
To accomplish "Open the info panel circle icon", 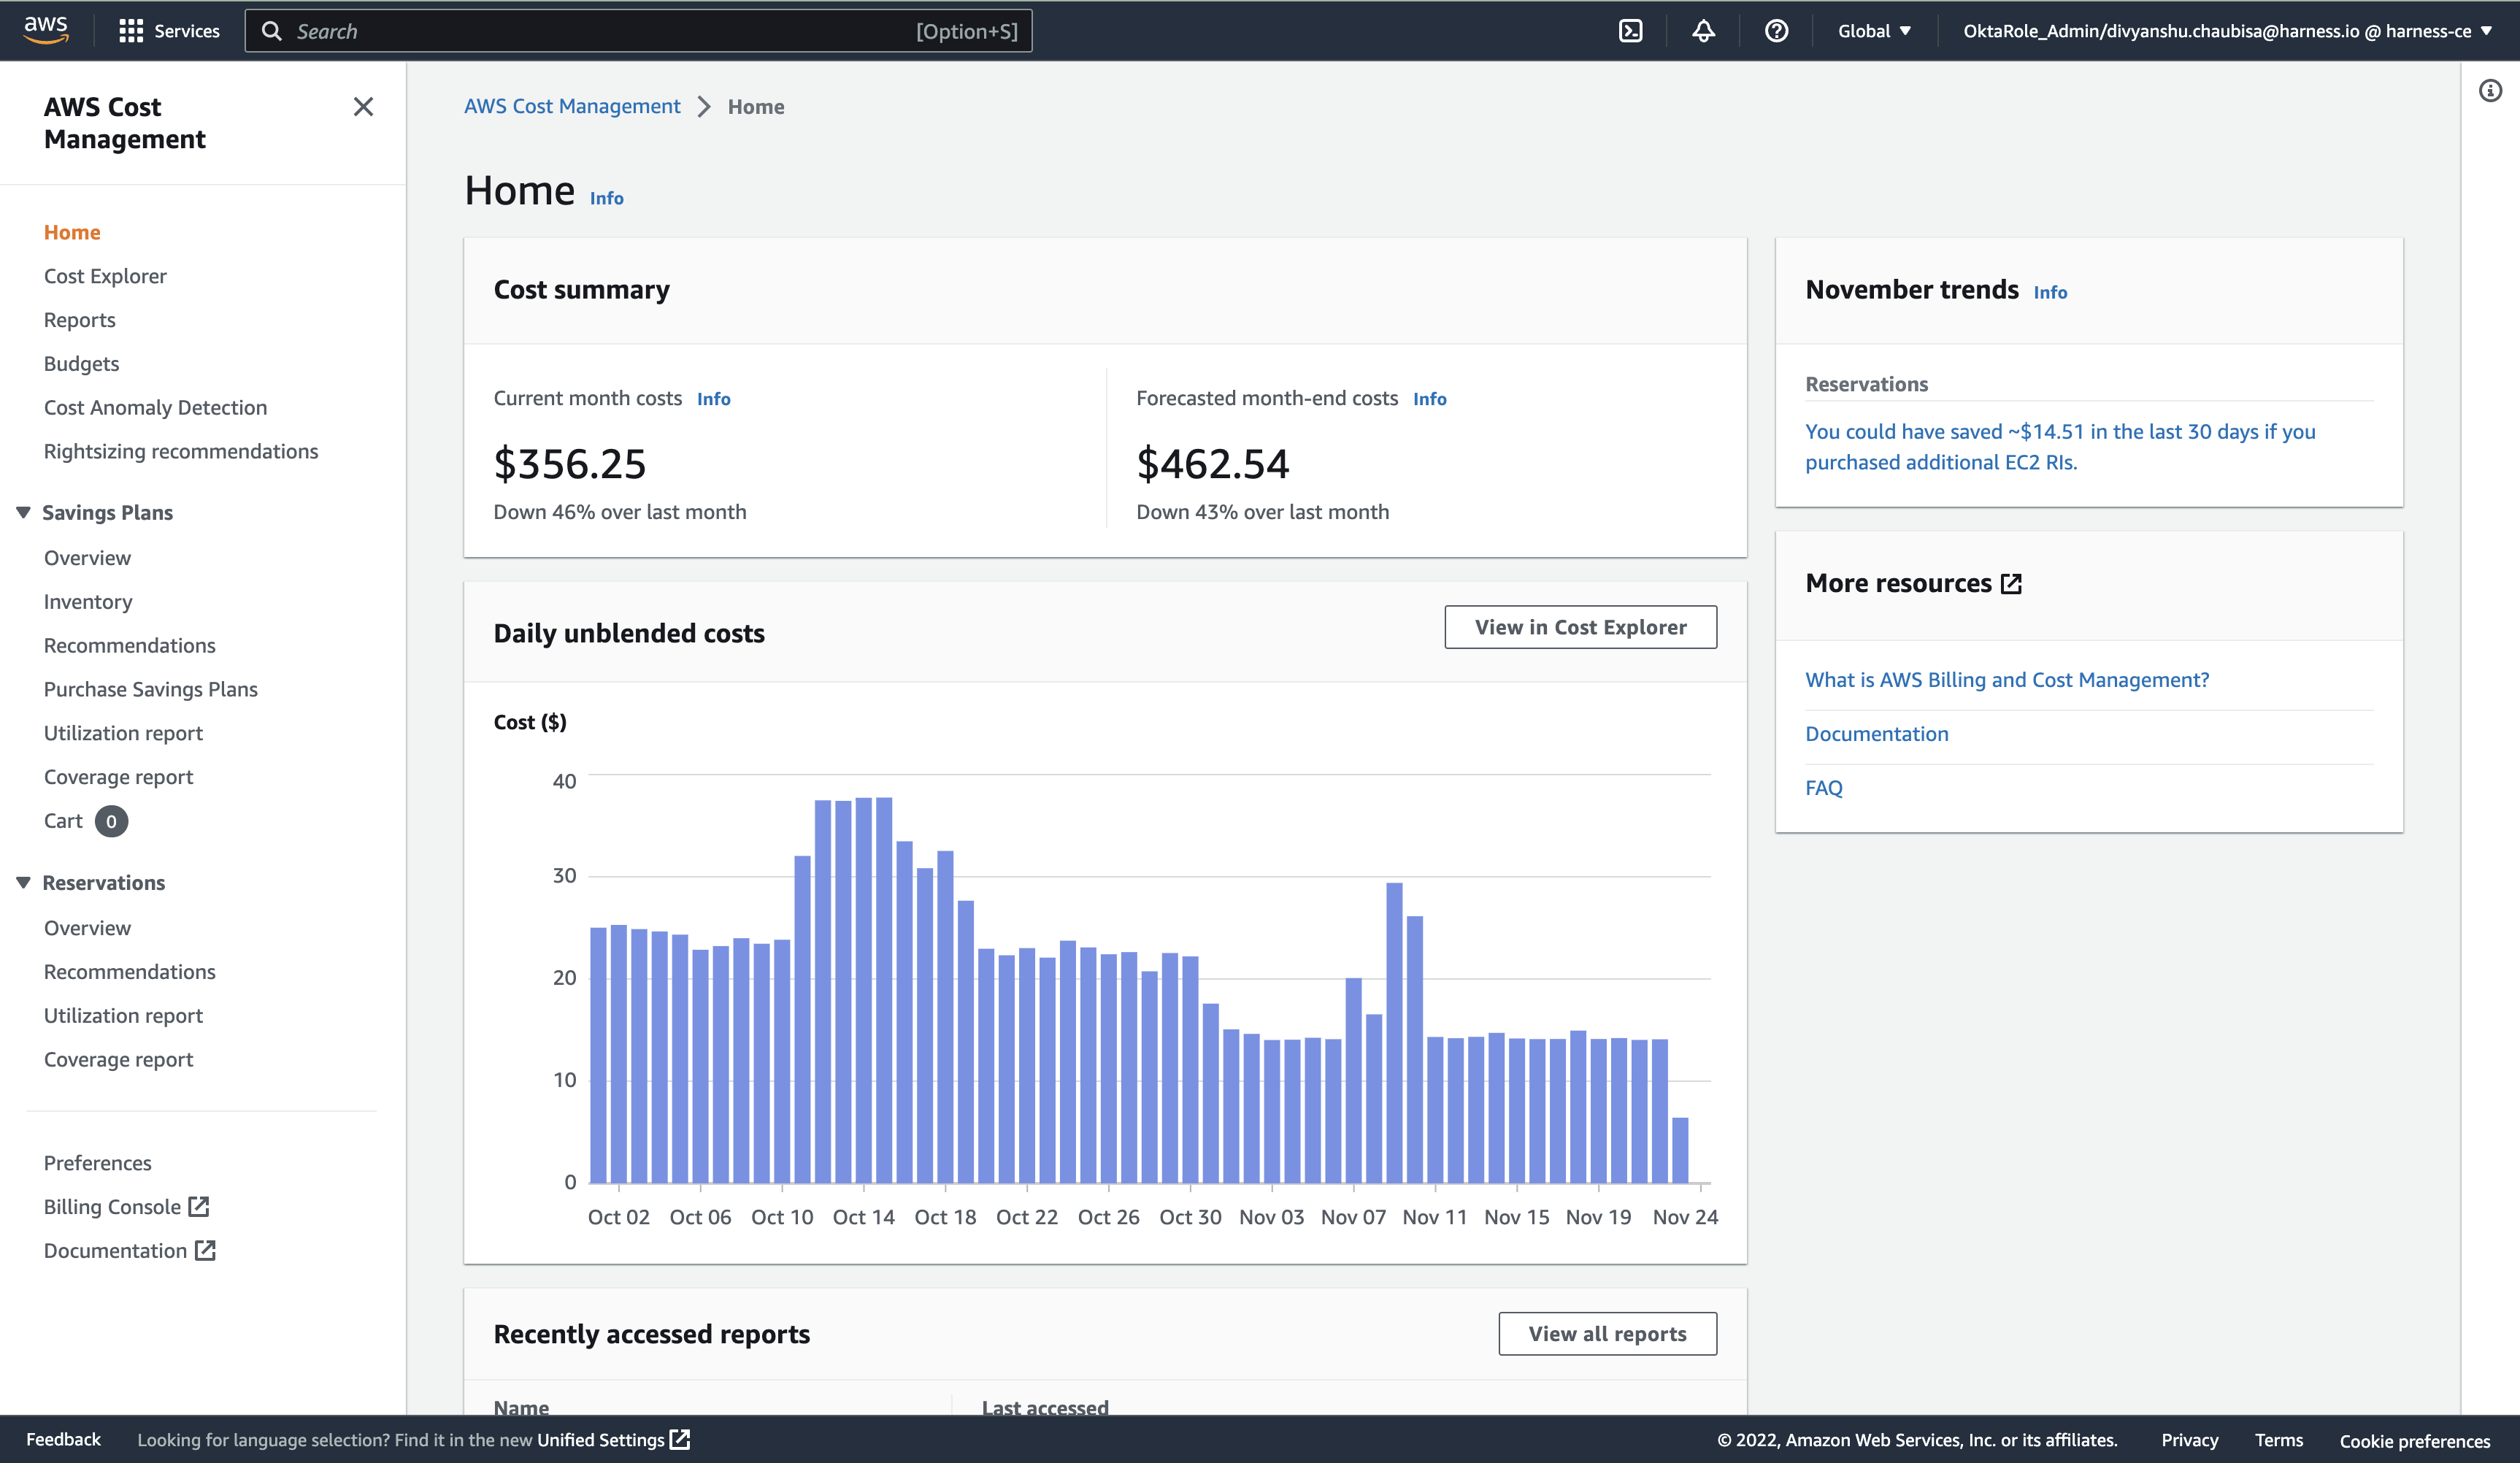I will [x=2490, y=91].
